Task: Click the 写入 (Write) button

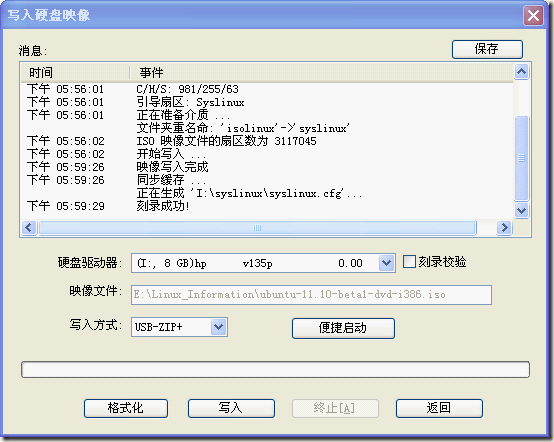Action: pyautogui.click(x=231, y=408)
